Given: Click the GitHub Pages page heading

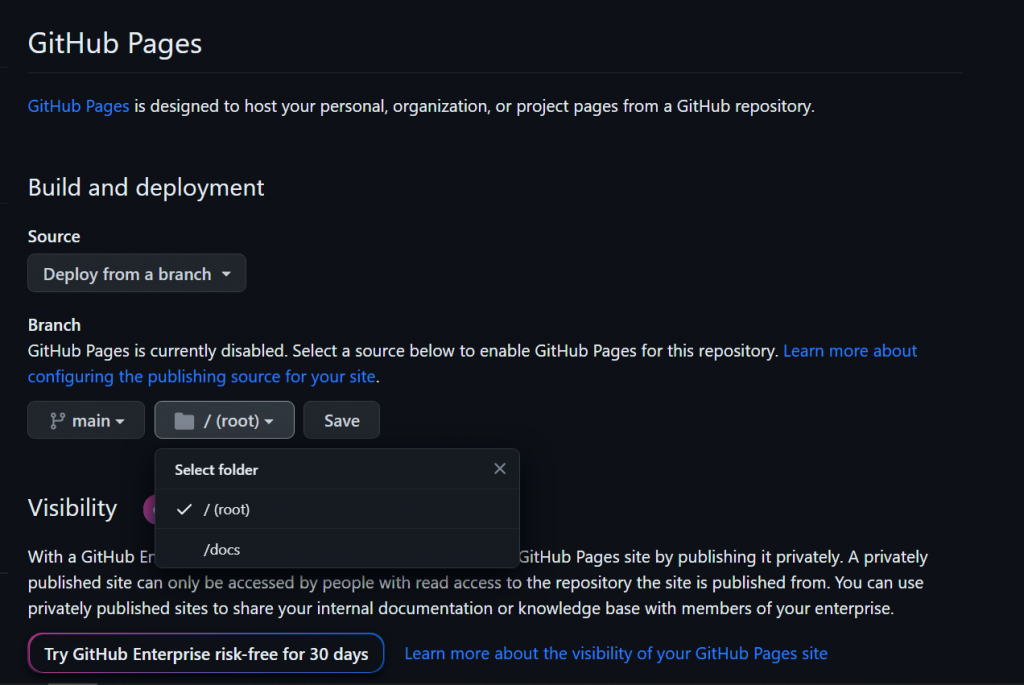Looking at the screenshot, I should [x=115, y=44].
